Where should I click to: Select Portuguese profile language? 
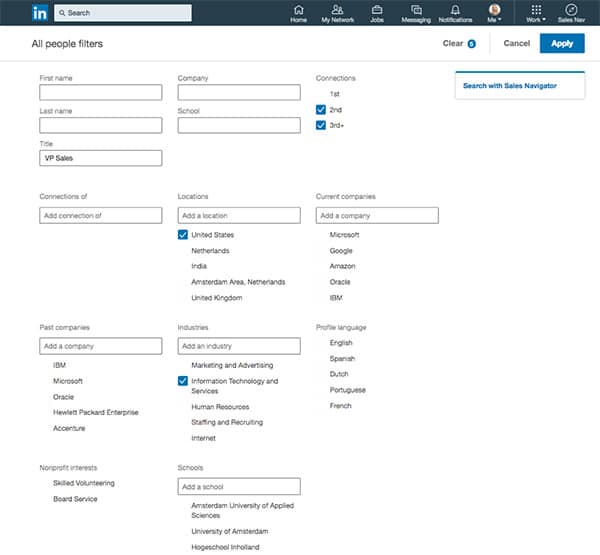[347, 390]
